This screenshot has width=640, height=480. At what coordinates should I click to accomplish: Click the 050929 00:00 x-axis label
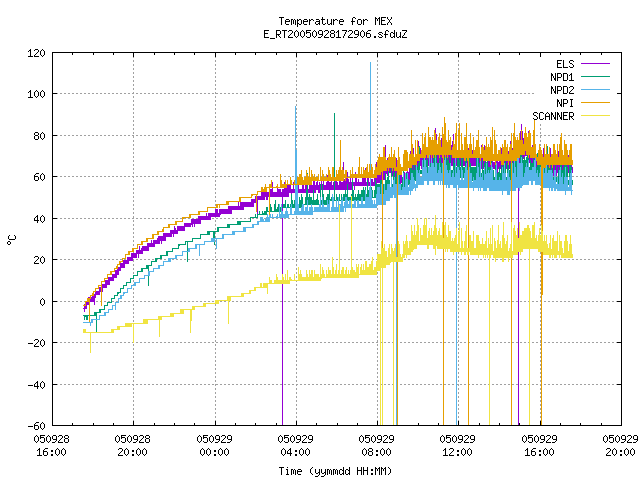point(214,446)
